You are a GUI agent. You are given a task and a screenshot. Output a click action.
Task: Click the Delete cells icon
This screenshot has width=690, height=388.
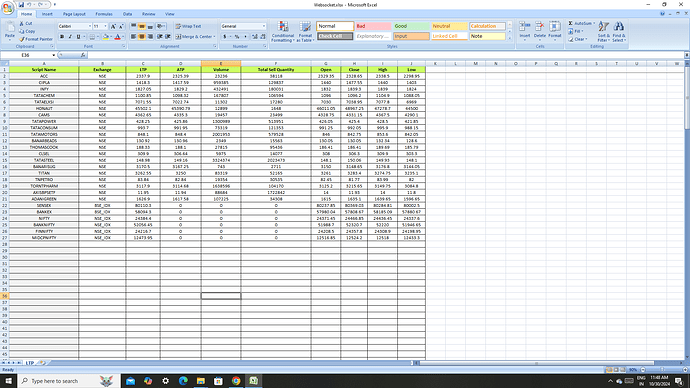coord(540,27)
